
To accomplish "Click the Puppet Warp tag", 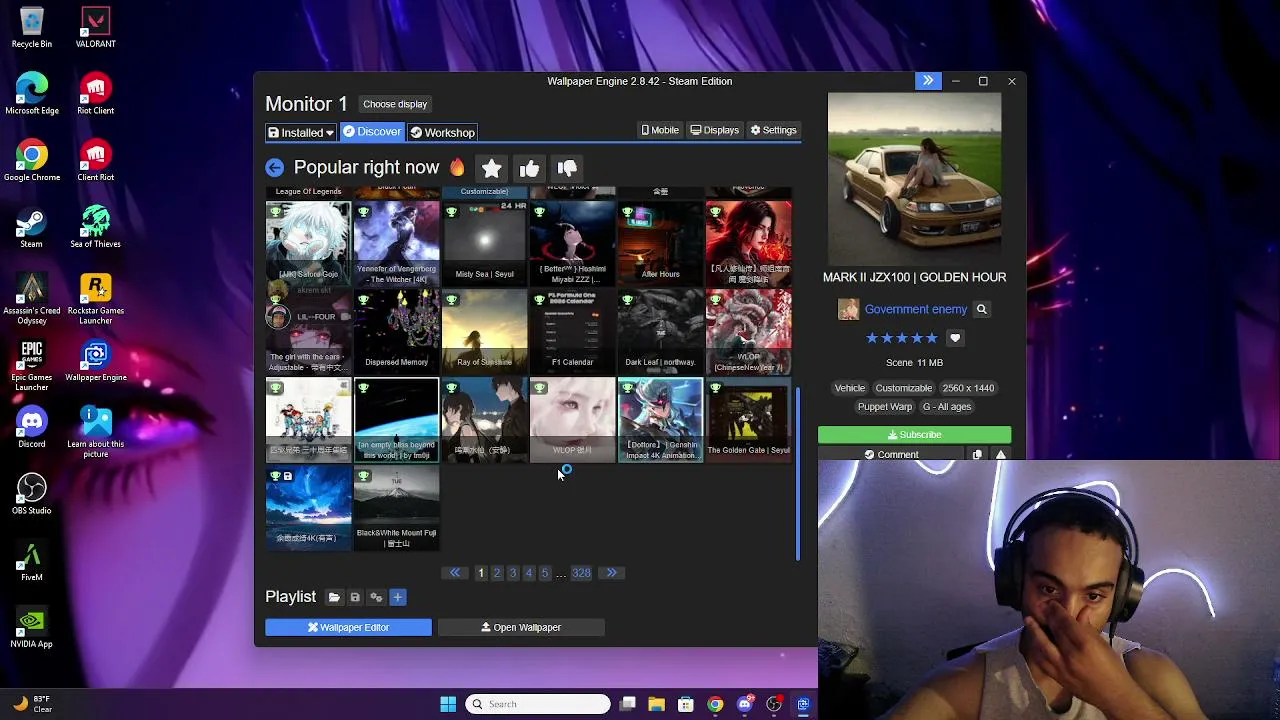I will tap(885, 407).
